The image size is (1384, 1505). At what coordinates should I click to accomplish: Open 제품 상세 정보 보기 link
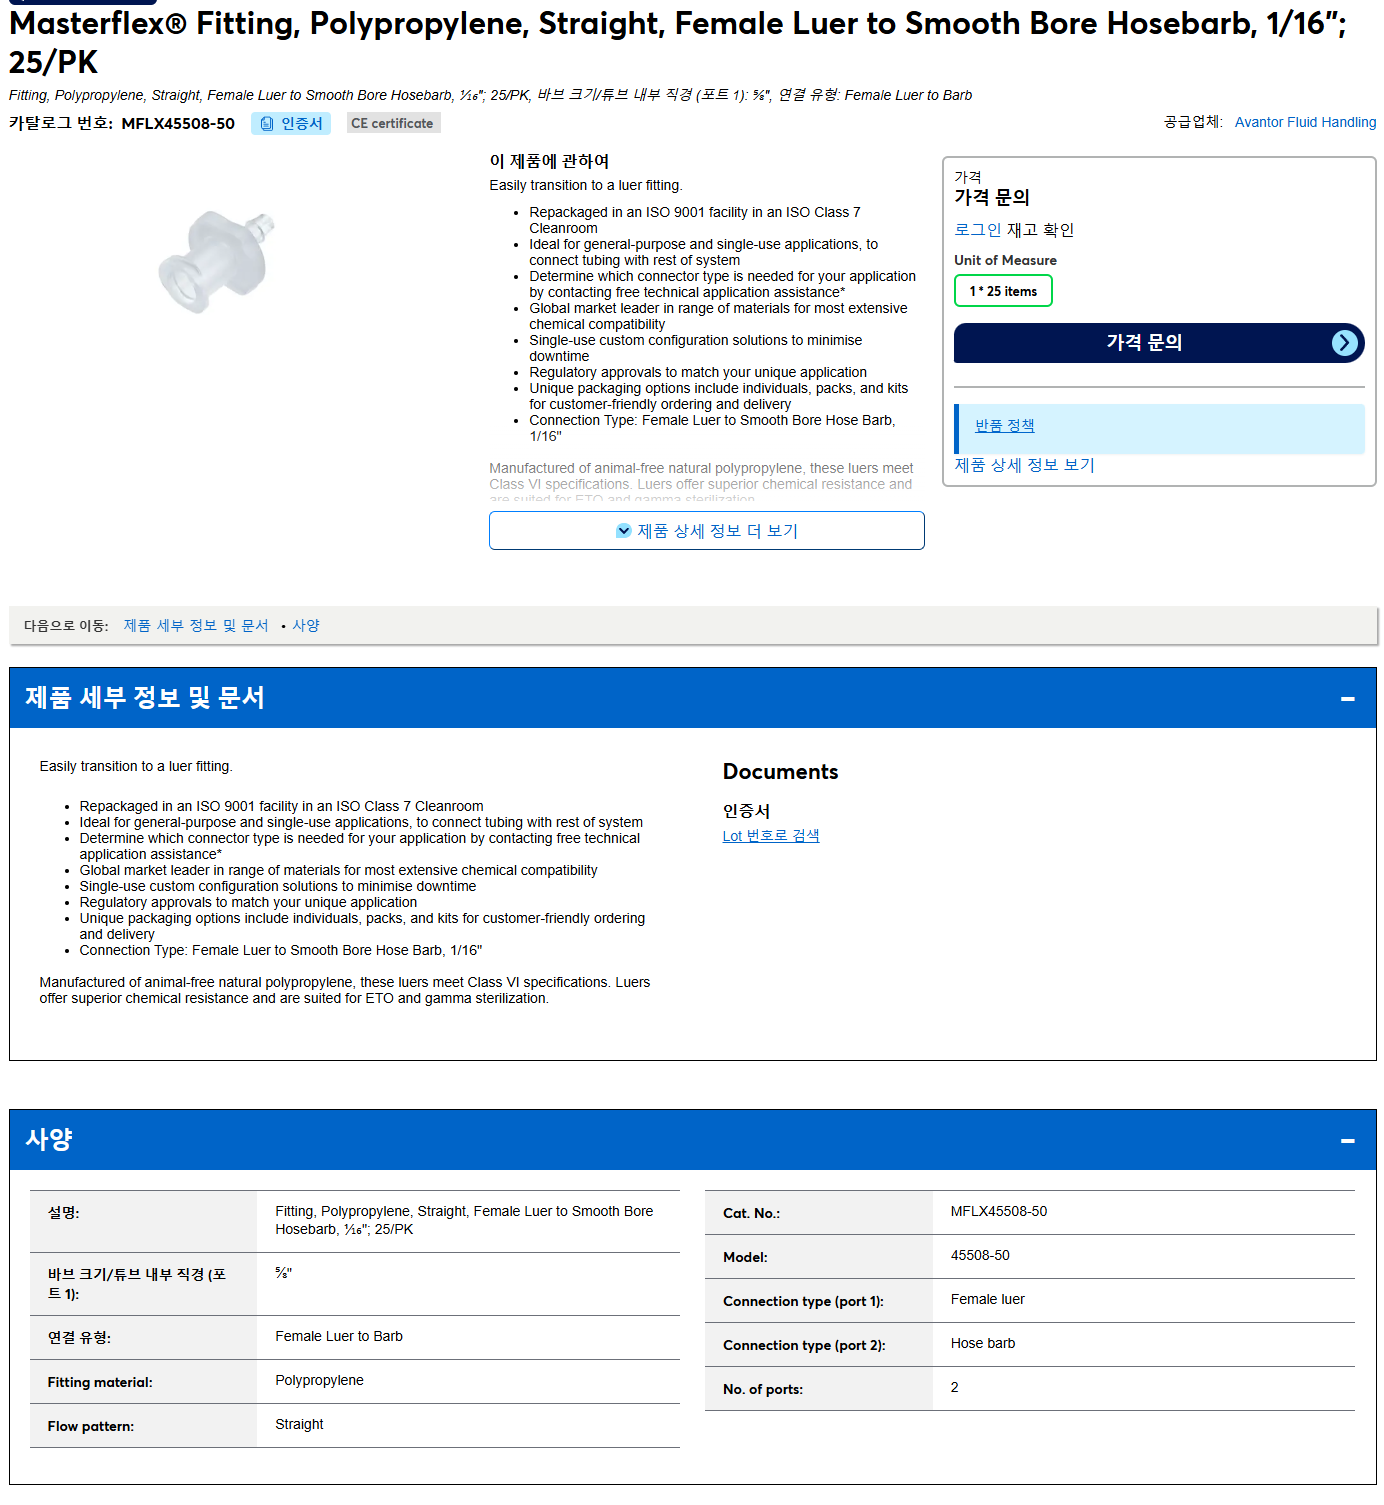tap(1024, 465)
